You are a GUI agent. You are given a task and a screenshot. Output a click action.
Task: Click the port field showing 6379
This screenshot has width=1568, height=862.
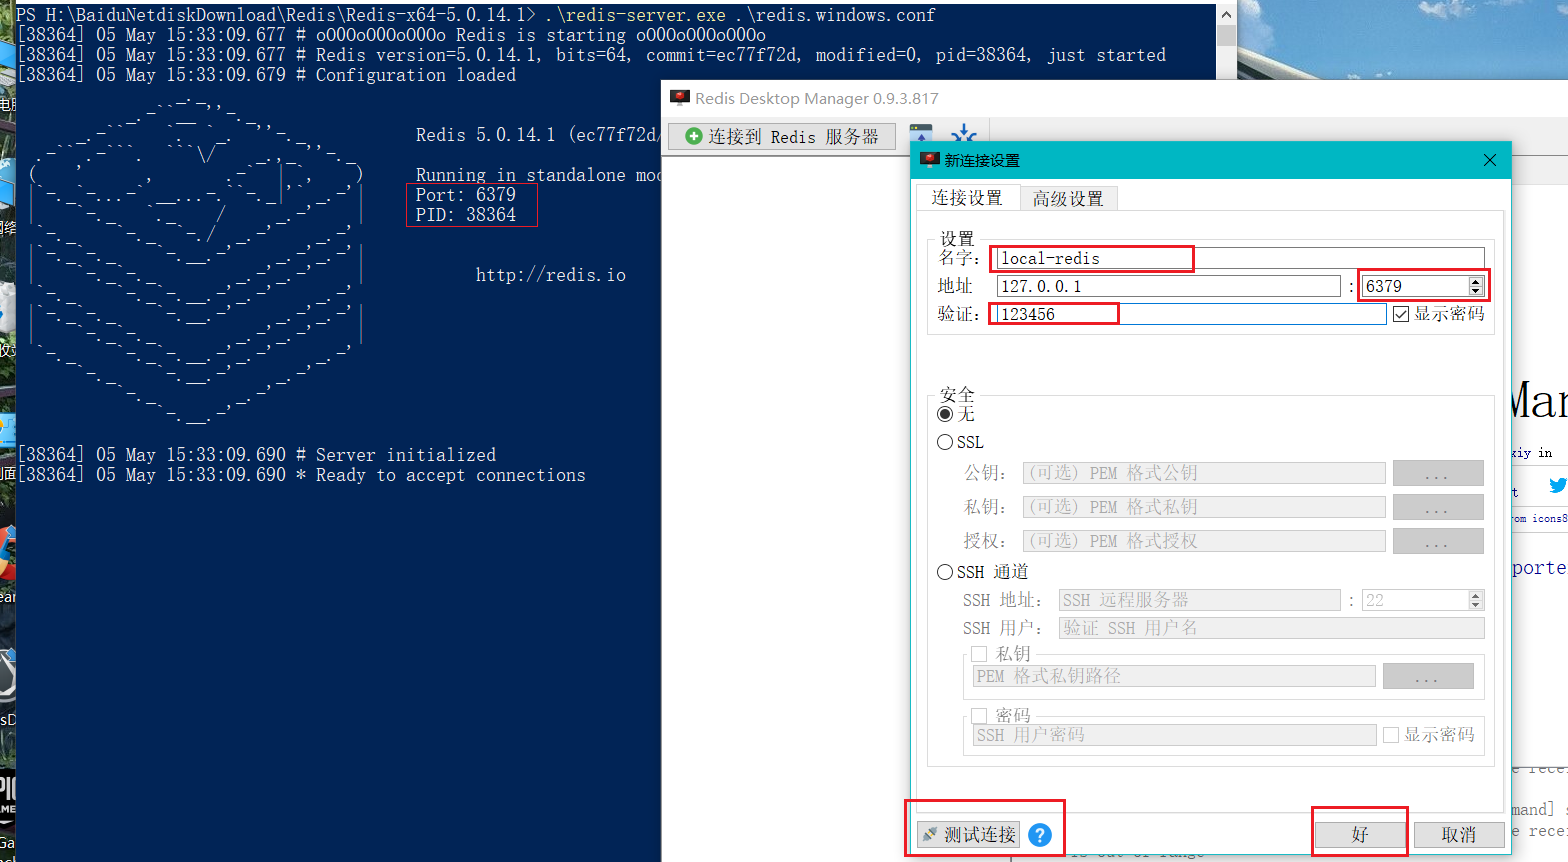click(1415, 286)
